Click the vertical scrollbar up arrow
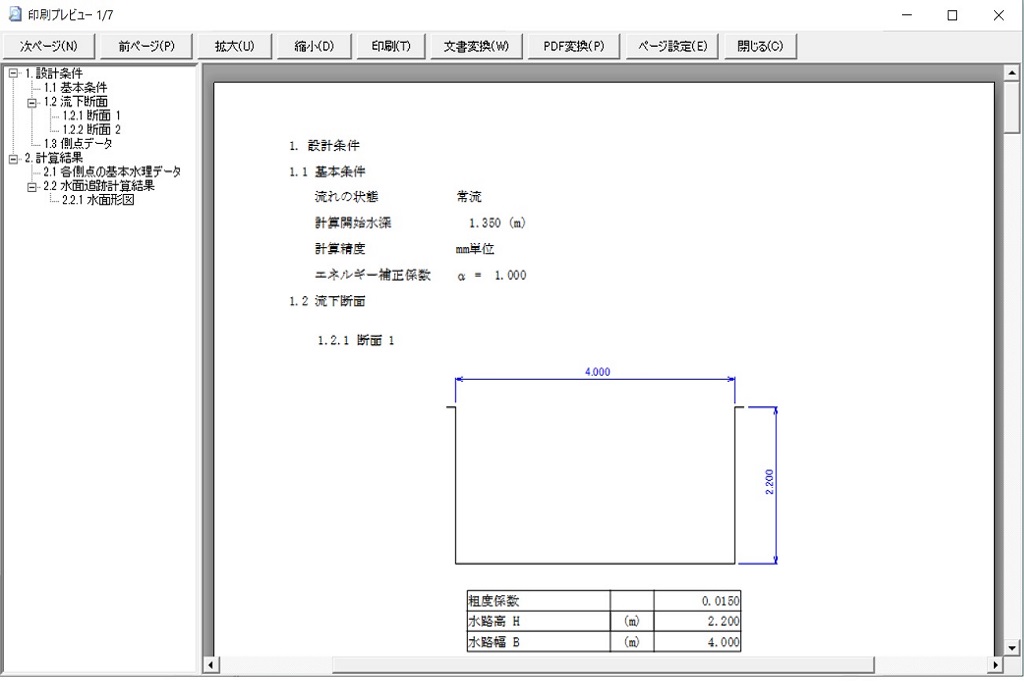The width and height of the screenshot is (1024, 682). point(1011,73)
